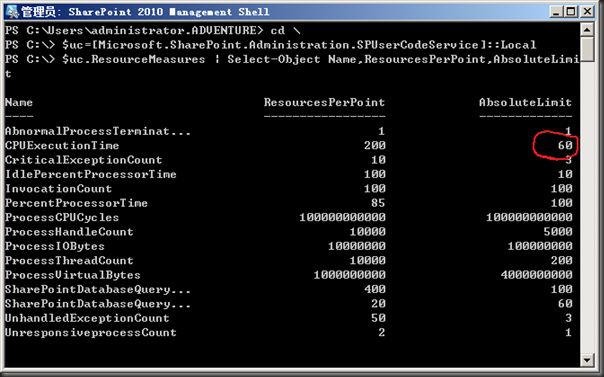Select the 'CPUExecutionTime' row name

coord(62,146)
